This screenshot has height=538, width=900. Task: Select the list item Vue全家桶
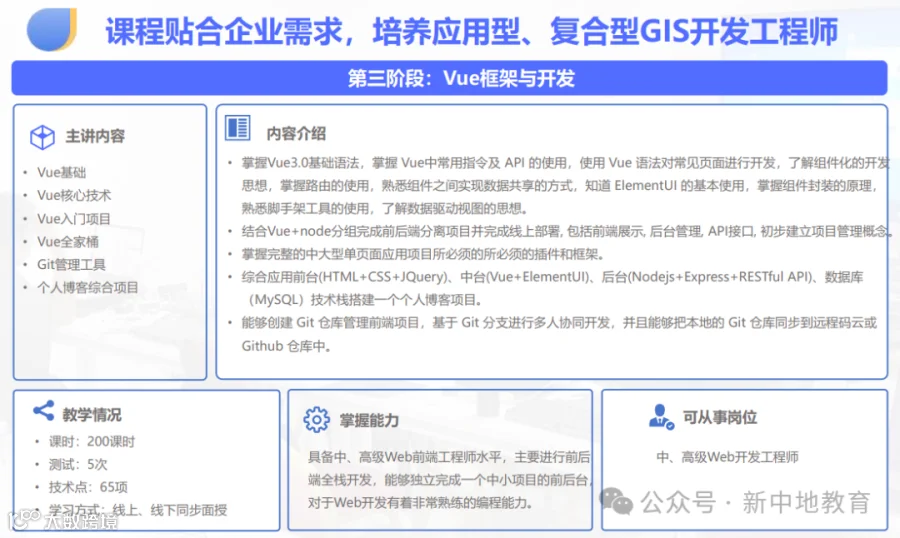[x=68, y=242]
